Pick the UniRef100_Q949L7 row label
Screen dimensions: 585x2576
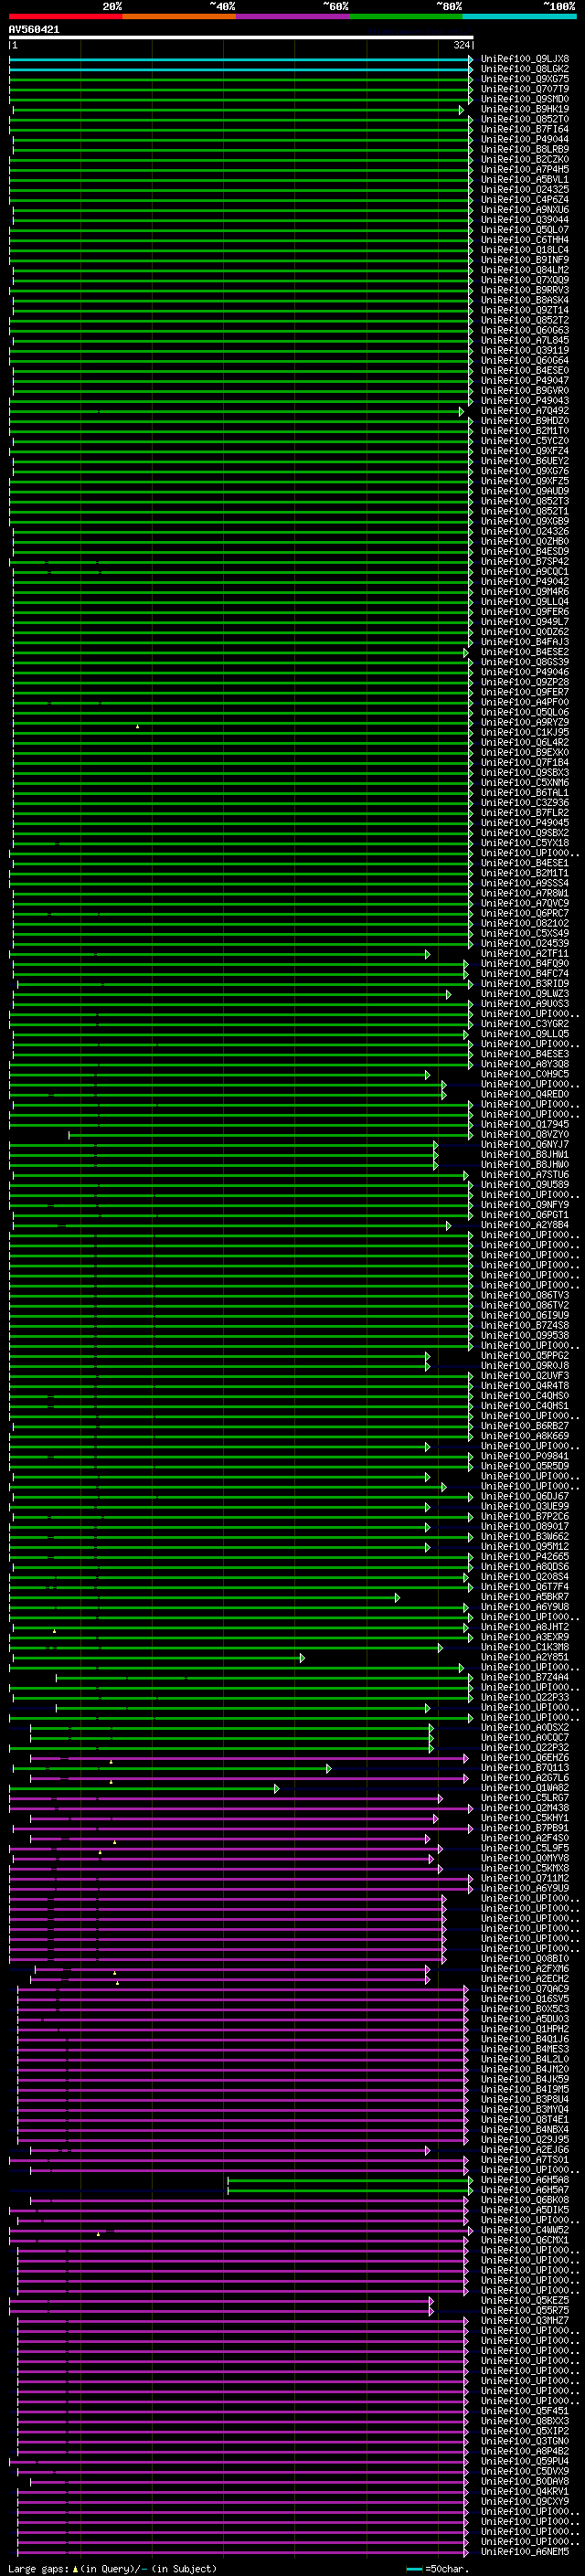pos(525,622)
